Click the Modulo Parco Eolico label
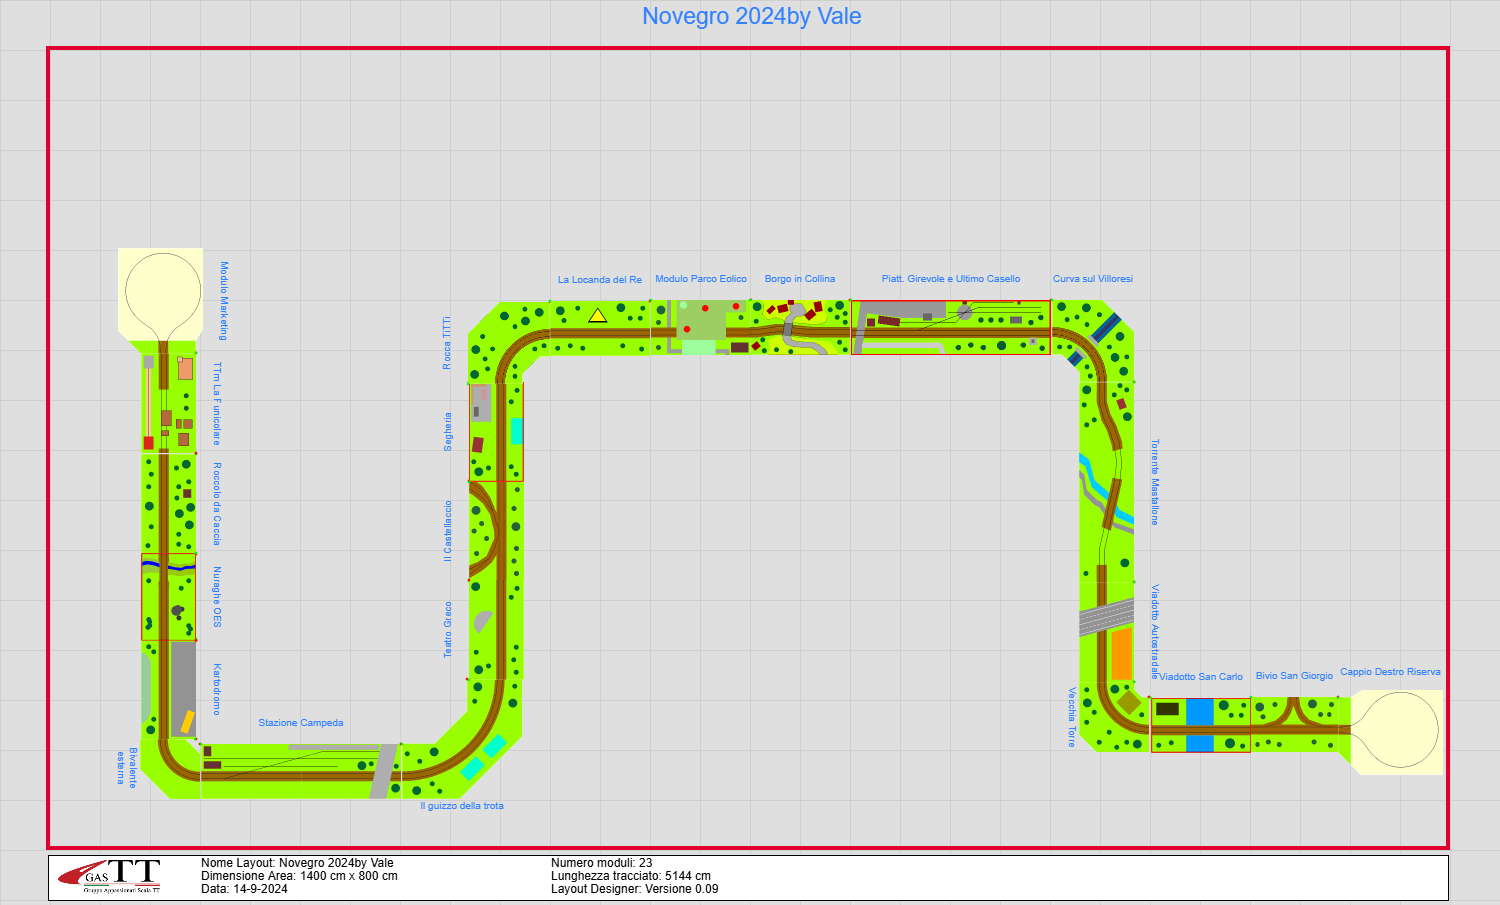The width and height of the screenshot is (1500, 905). [700, 279]
